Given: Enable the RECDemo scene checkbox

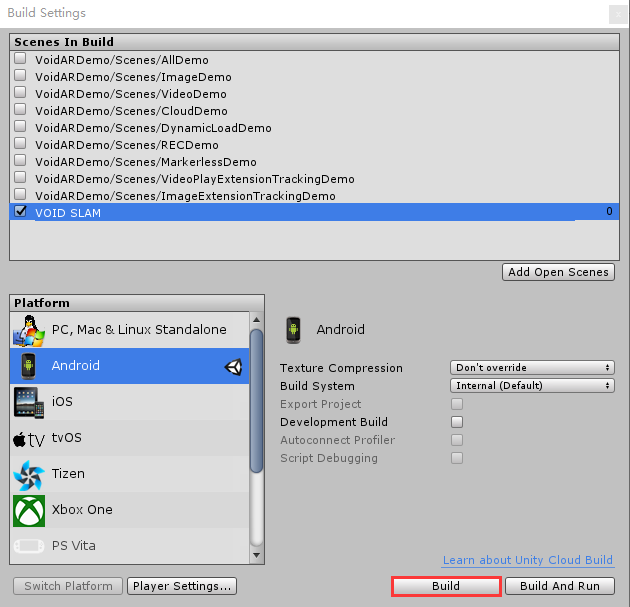Looking at the screenshot, I should click(x=20, y=143).
